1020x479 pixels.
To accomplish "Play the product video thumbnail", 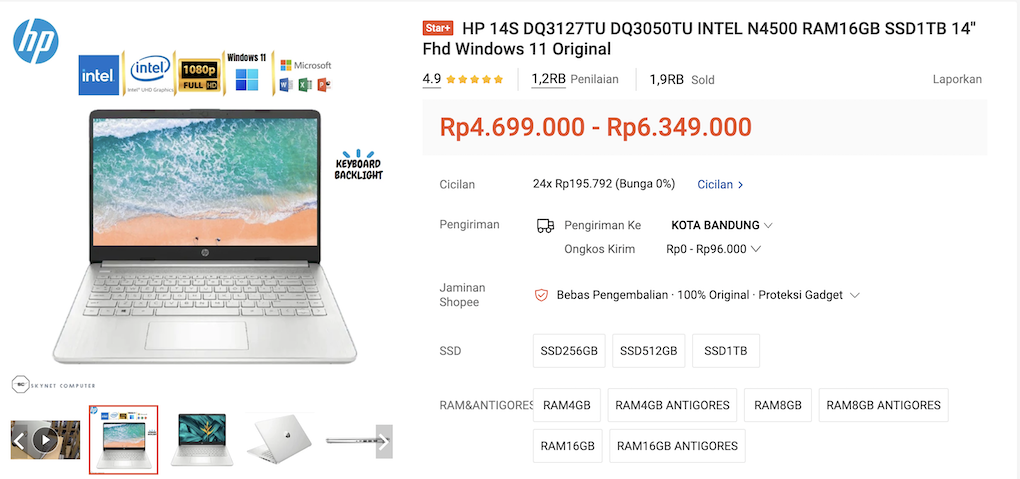I will pos(45,440).
